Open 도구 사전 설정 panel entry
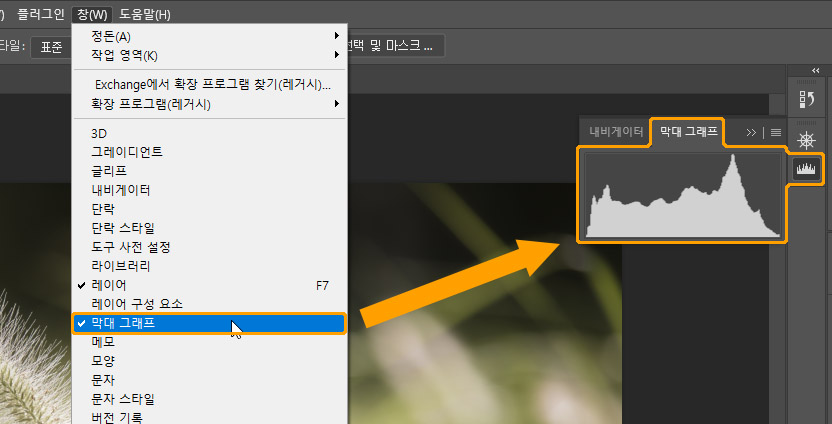 point(209,247)
